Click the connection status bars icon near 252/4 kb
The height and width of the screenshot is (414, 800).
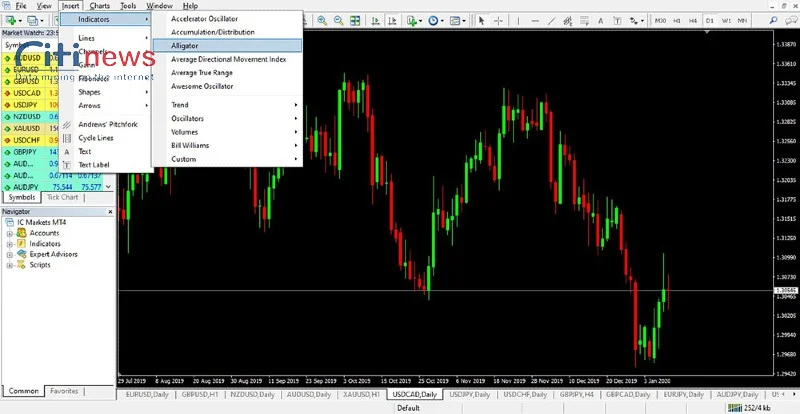point(734,407)
